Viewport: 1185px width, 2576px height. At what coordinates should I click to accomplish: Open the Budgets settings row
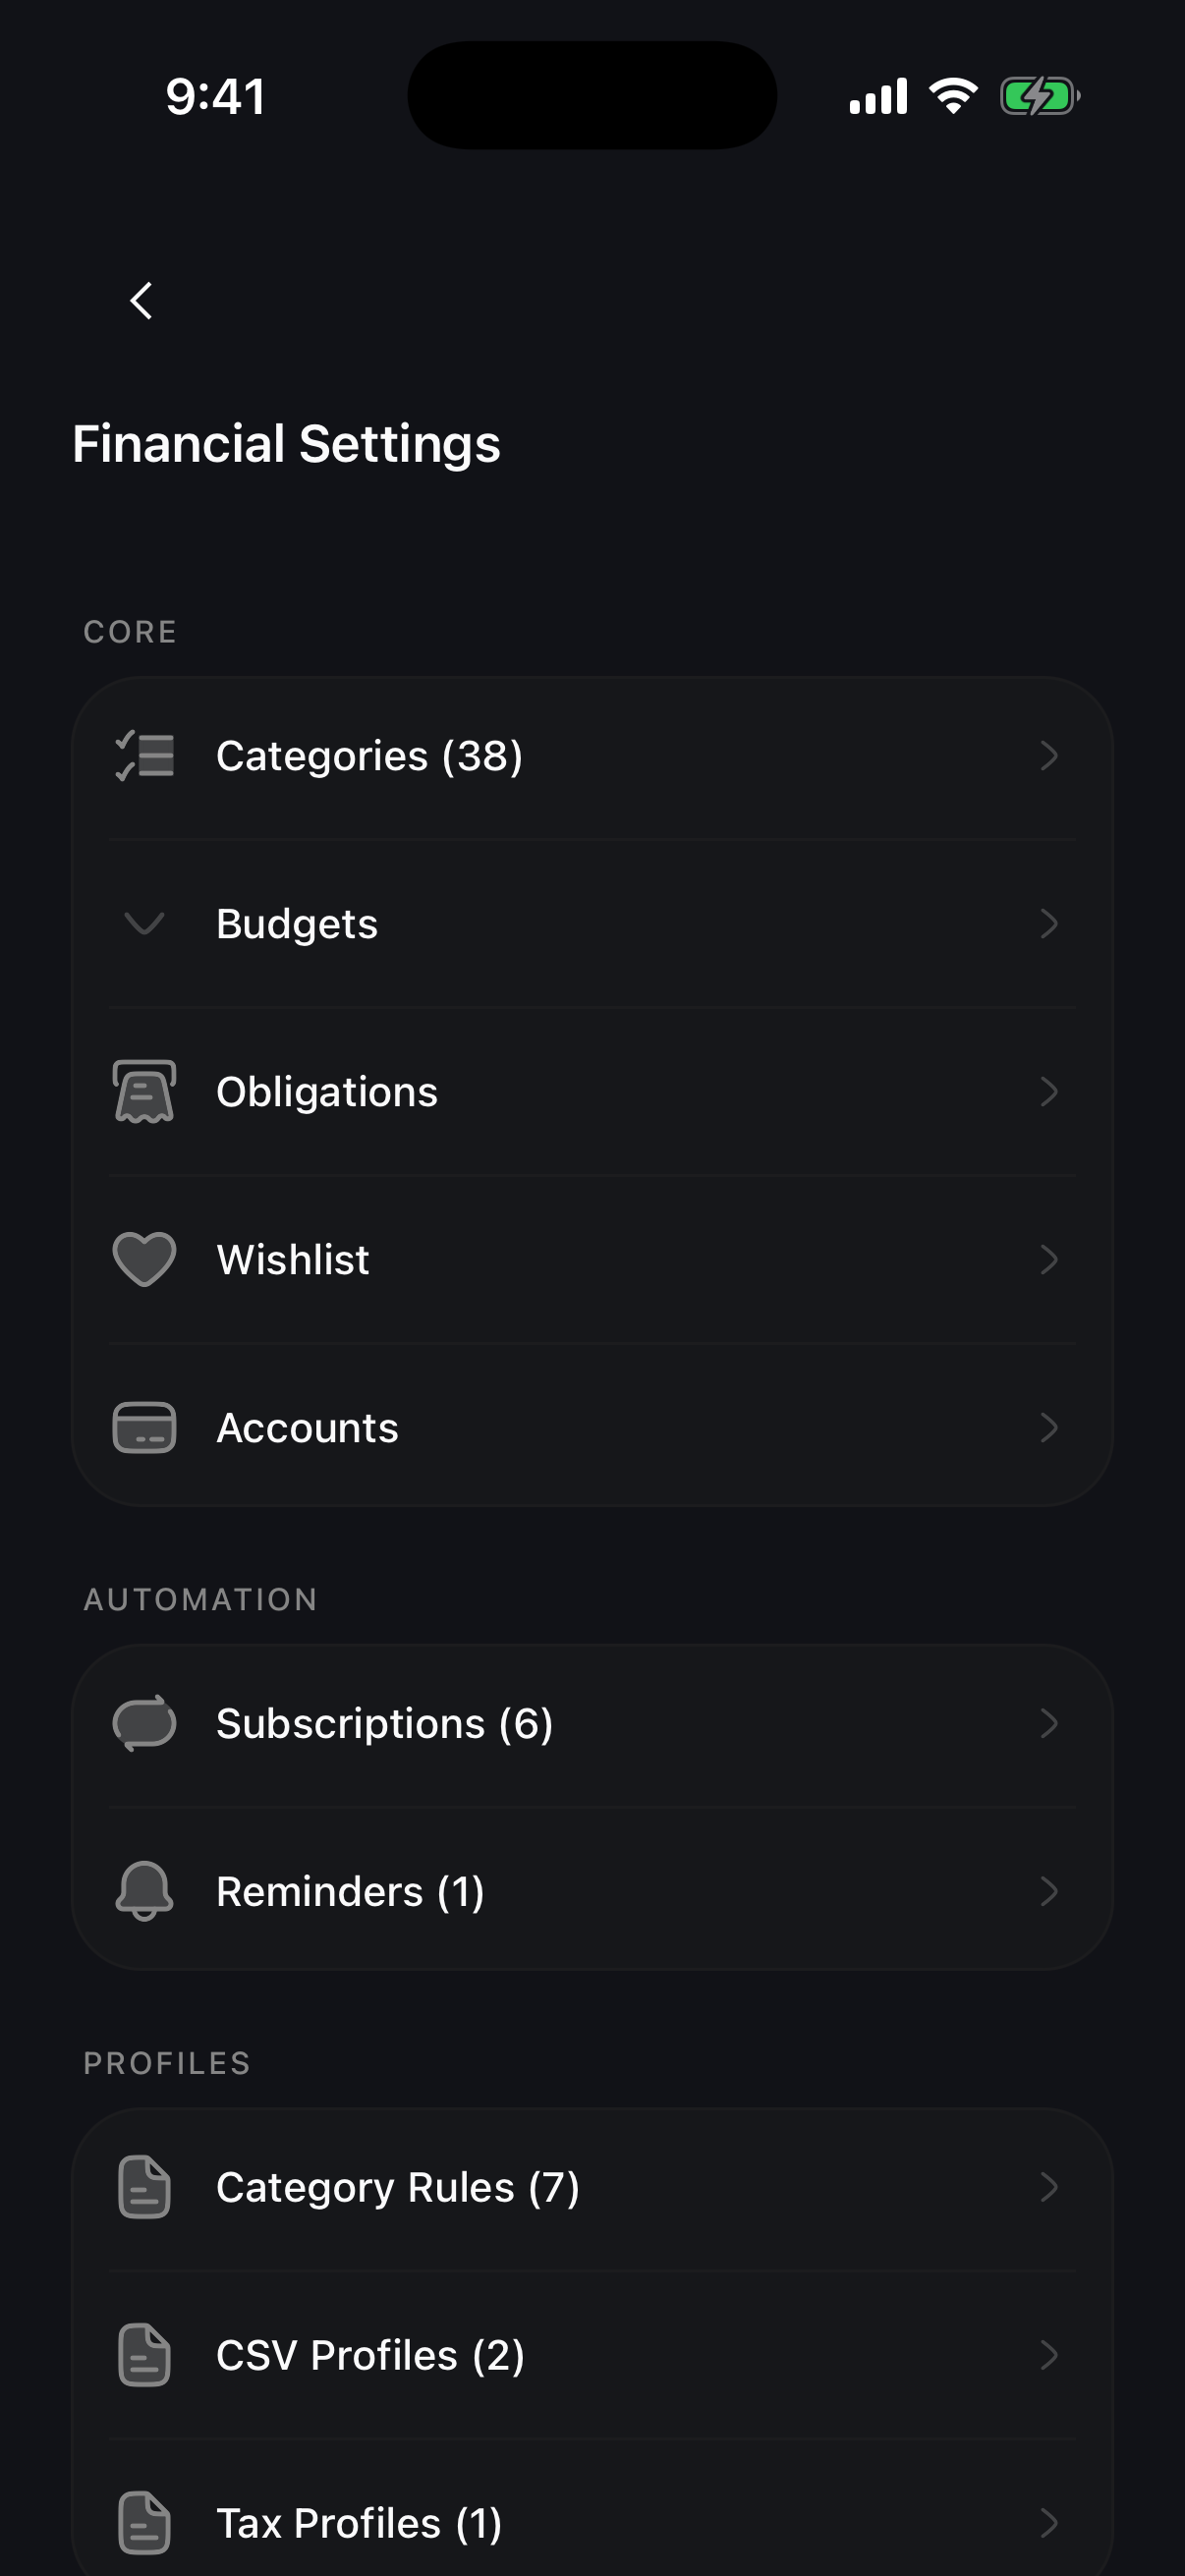pyautogui.click(x=592, y=923)
